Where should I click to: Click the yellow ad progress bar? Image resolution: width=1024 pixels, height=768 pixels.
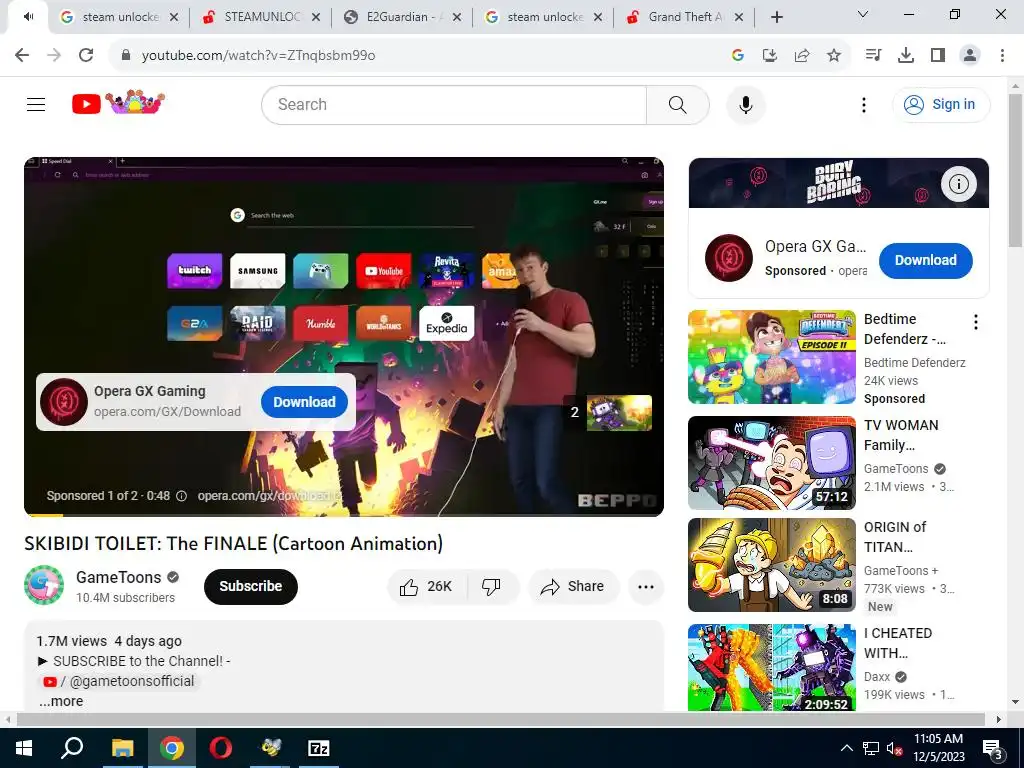click(43, 515)
